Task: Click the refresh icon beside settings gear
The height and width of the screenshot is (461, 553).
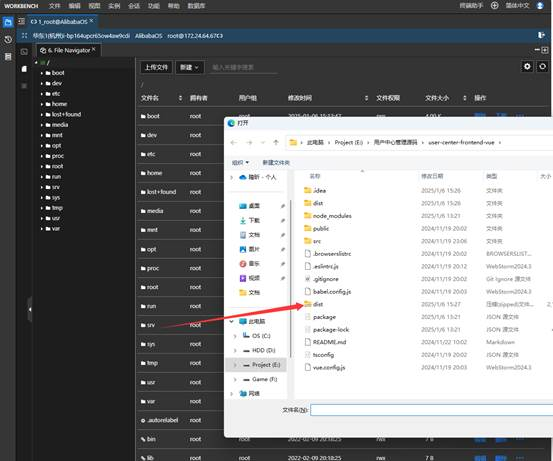Action: [542, 66]
